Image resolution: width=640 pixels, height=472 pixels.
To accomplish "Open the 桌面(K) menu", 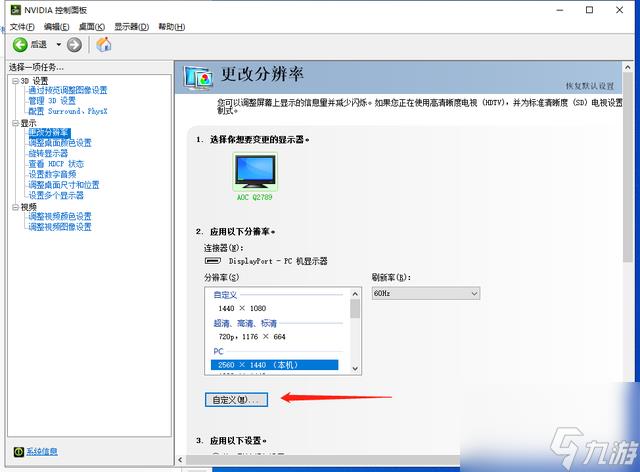I will pyautogui.click(x=91, y=27).
